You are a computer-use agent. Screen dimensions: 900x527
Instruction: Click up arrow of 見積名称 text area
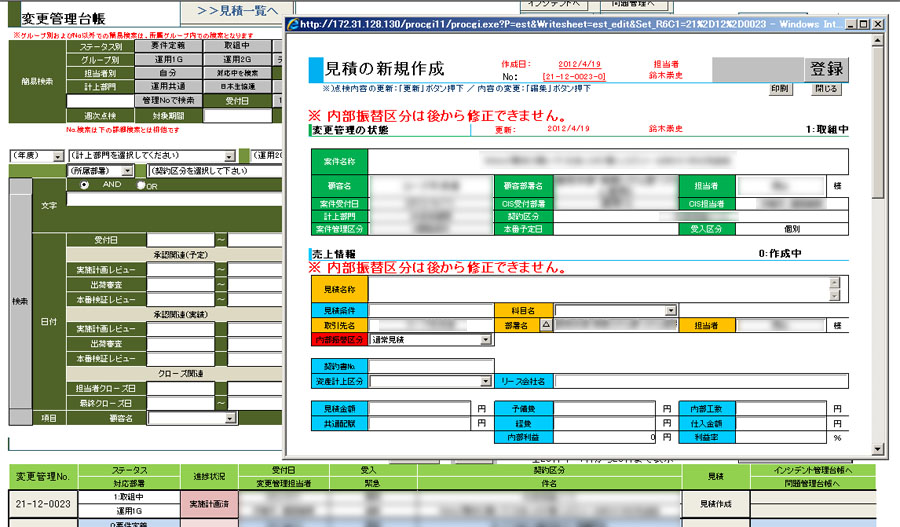point(835,283)
